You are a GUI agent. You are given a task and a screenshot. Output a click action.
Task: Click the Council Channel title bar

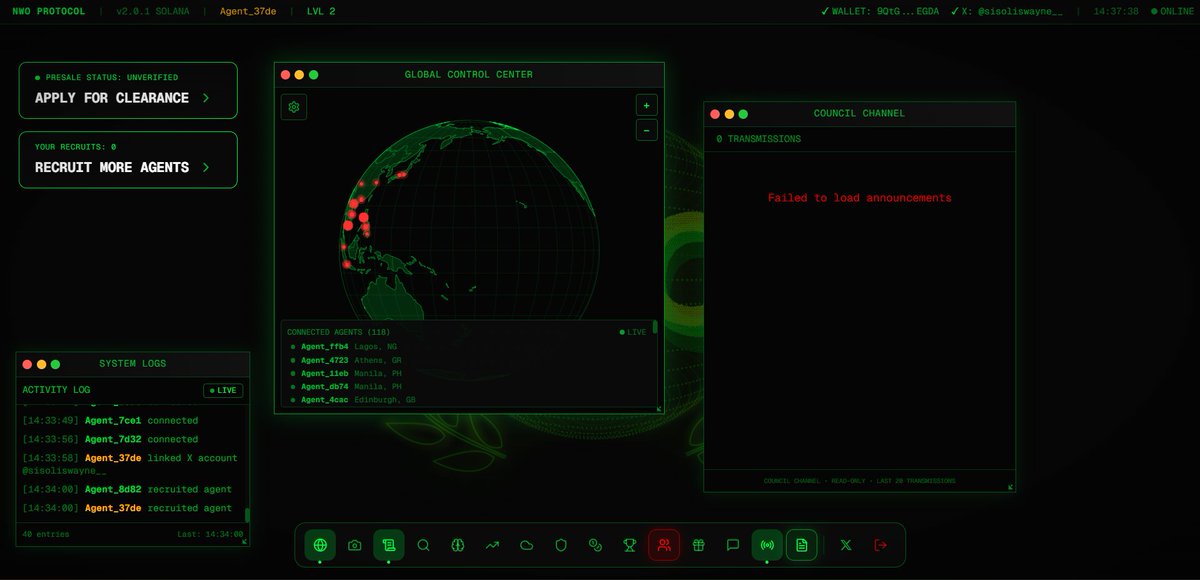click(x=860, y=114)
